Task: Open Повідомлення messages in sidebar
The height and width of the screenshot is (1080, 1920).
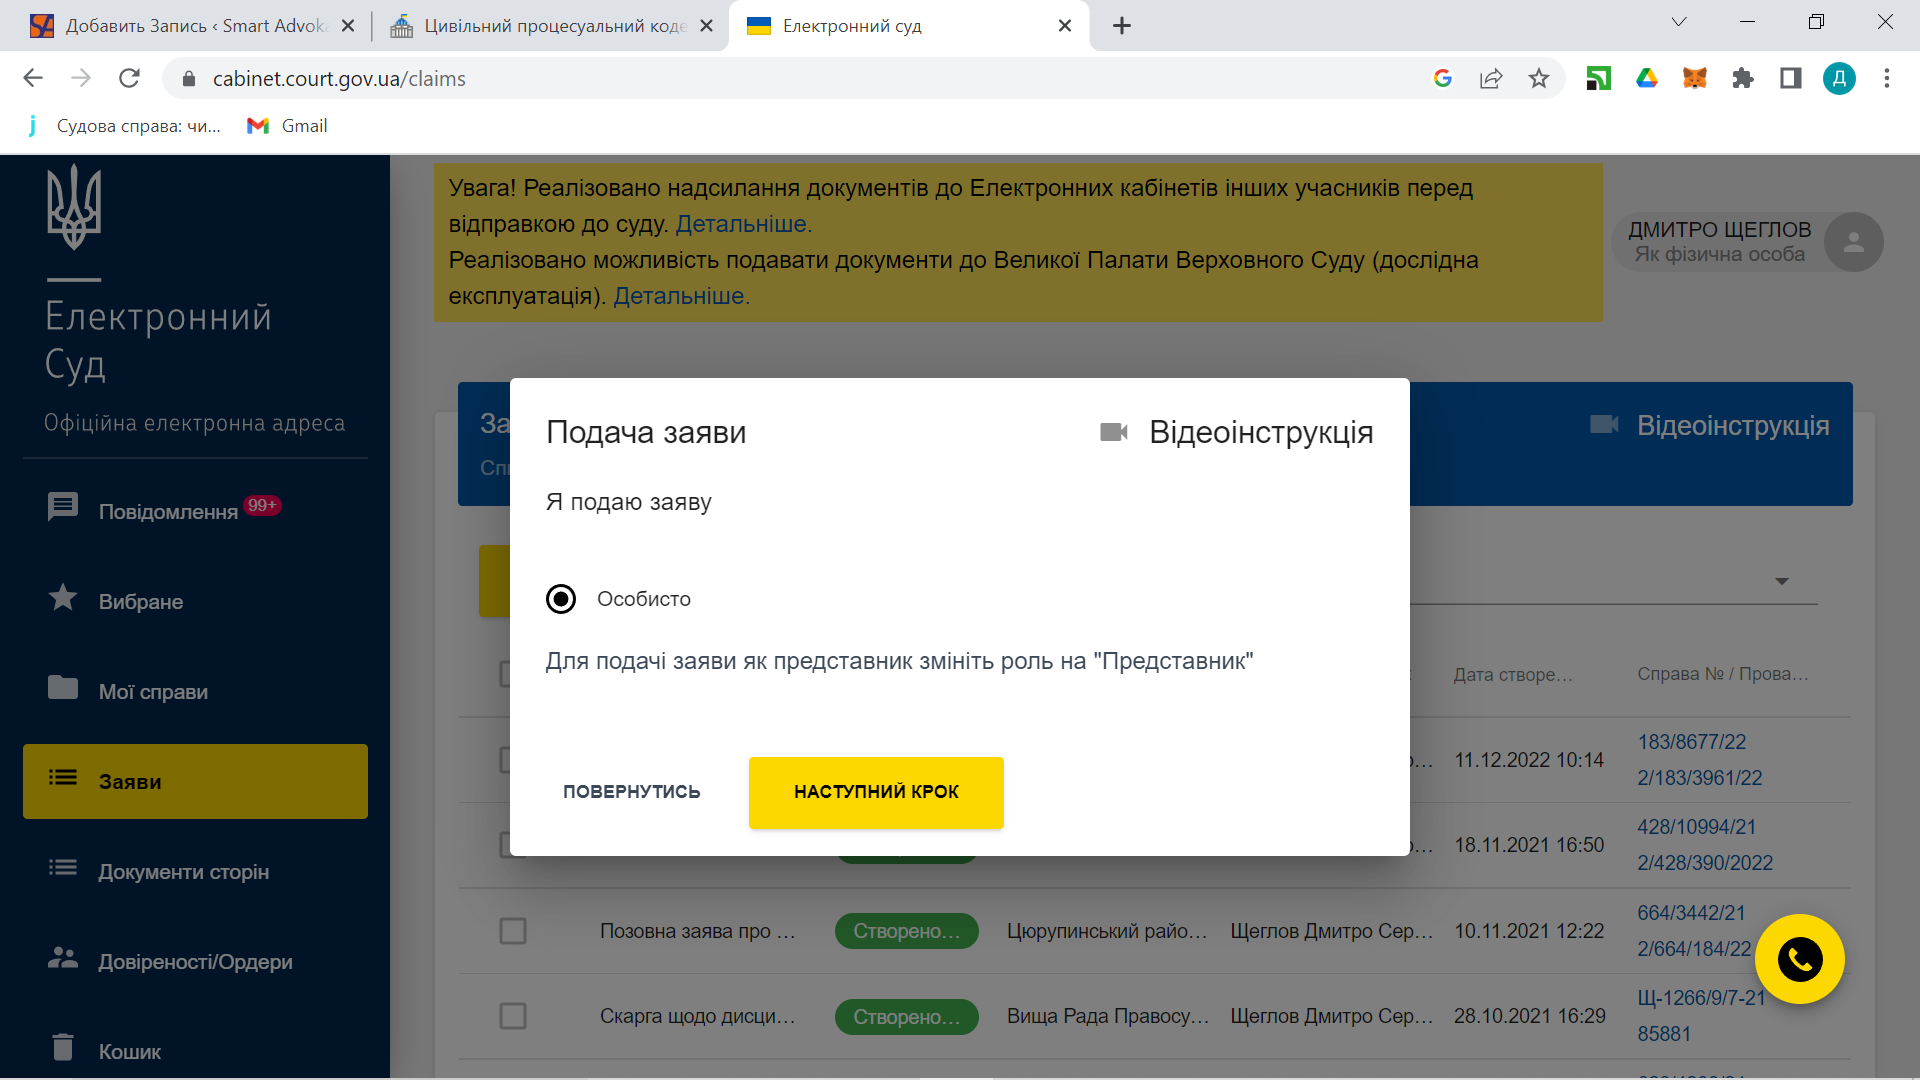Action: [167, 511]
